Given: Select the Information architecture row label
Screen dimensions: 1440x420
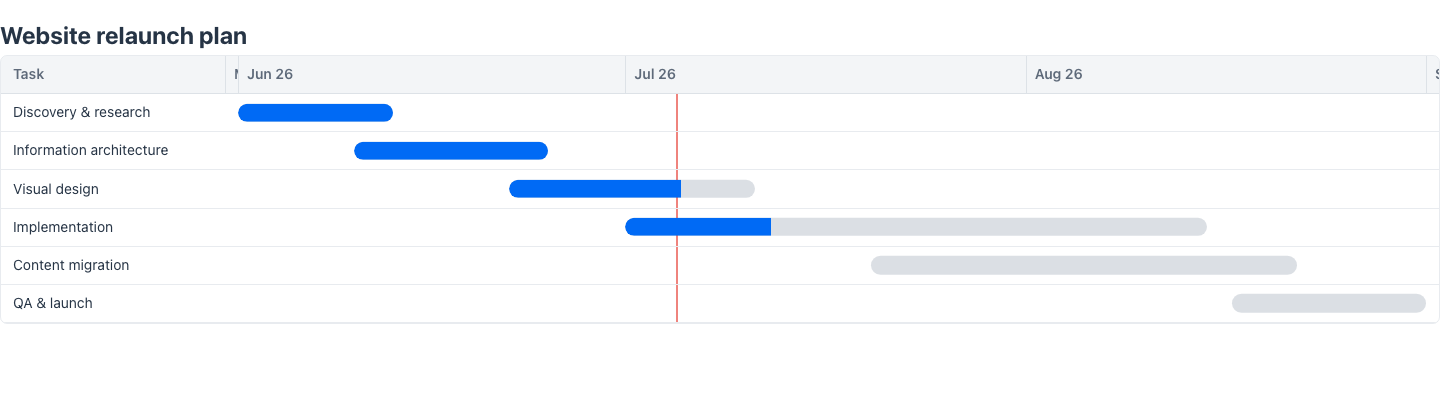Looking at the screenshot, I should (91, 150).
